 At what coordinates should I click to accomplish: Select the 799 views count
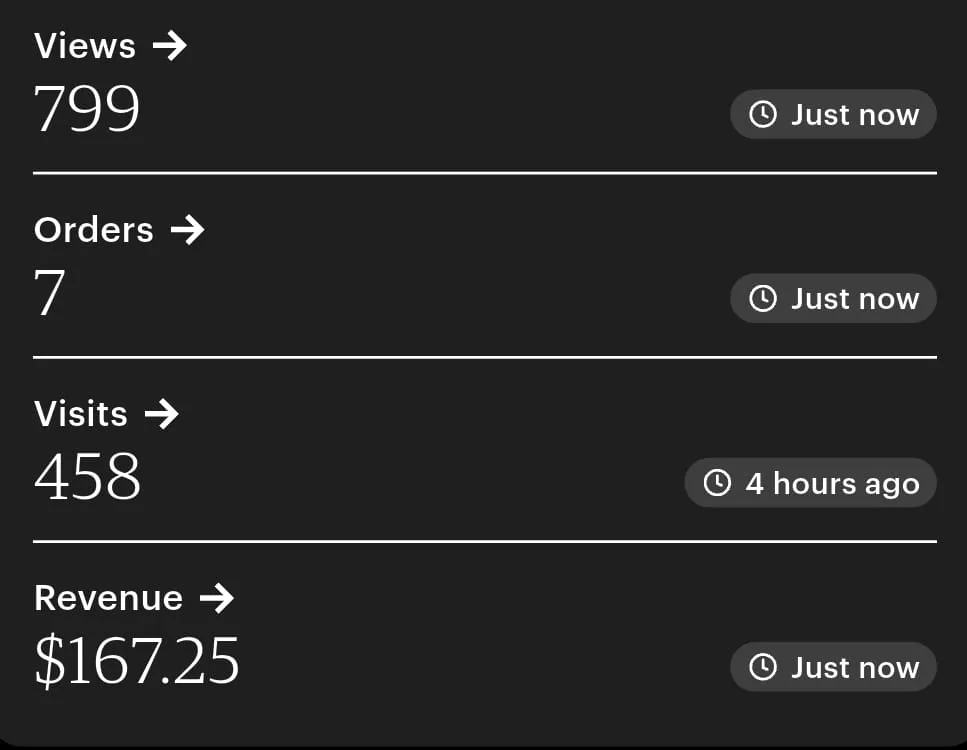pos(87,108)
